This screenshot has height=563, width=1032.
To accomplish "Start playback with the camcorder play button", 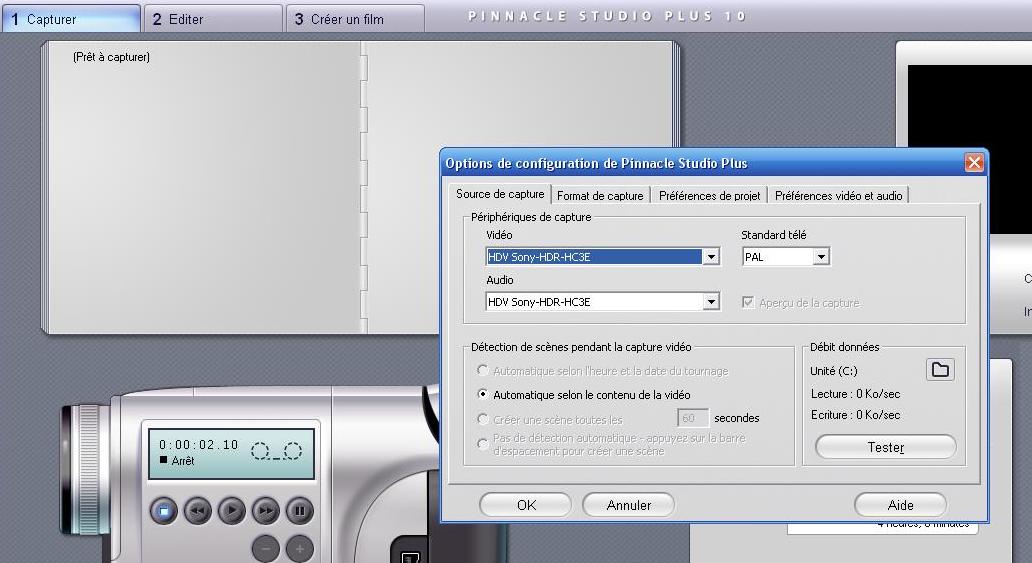I will [232, 510].
